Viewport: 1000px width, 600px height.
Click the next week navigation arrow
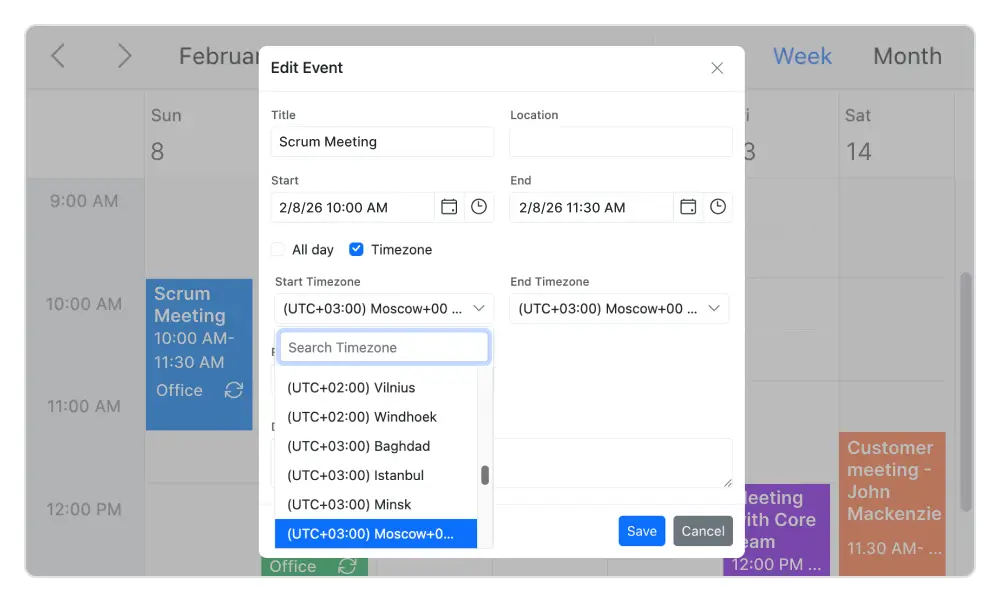click(124, 56)
